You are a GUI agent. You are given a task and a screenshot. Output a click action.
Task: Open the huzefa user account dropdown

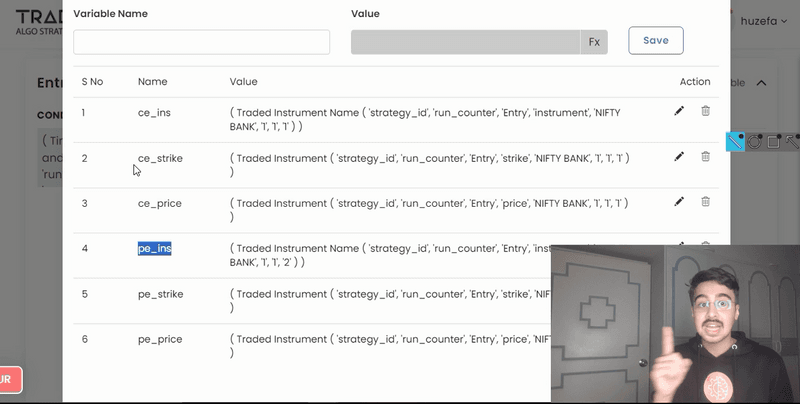tap(764, 20)
